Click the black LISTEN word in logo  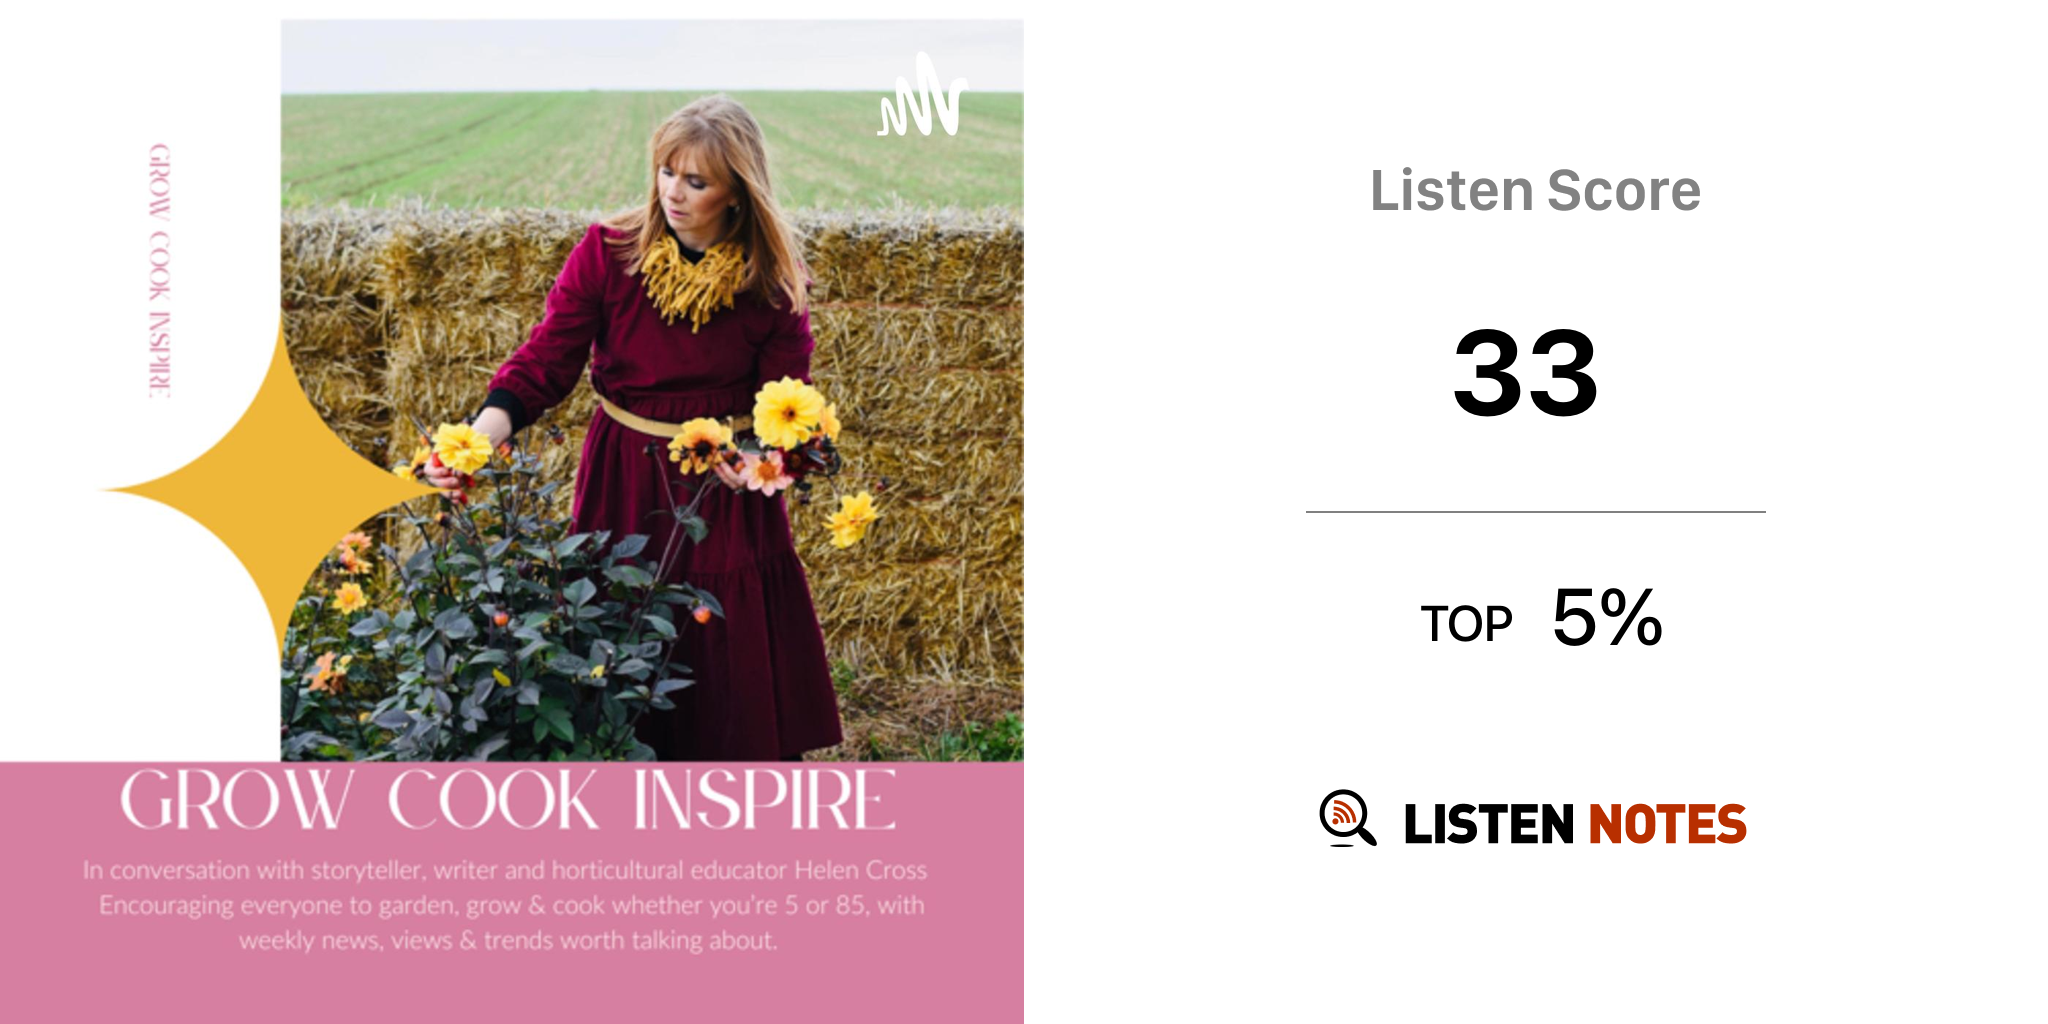(x=1489, y=824)
